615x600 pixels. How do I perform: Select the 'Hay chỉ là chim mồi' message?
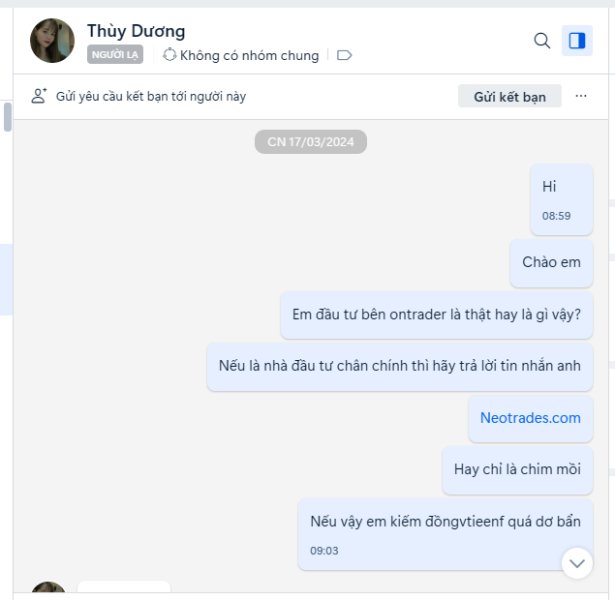click(x=517, y=469)
